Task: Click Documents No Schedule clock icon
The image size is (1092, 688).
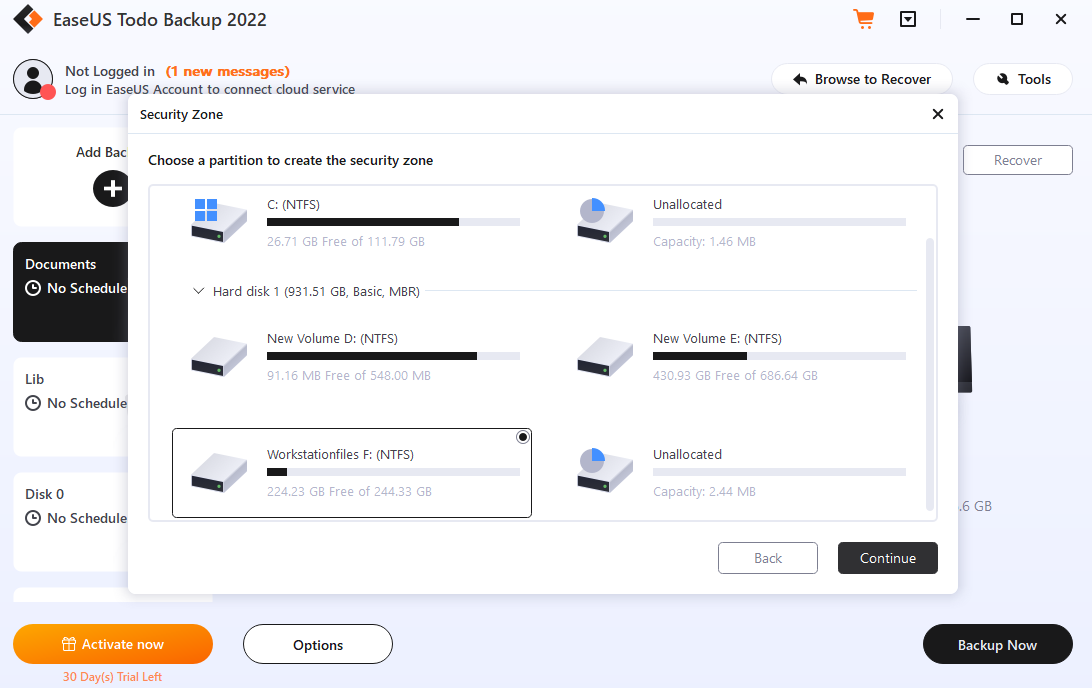Action: (33, 288)
